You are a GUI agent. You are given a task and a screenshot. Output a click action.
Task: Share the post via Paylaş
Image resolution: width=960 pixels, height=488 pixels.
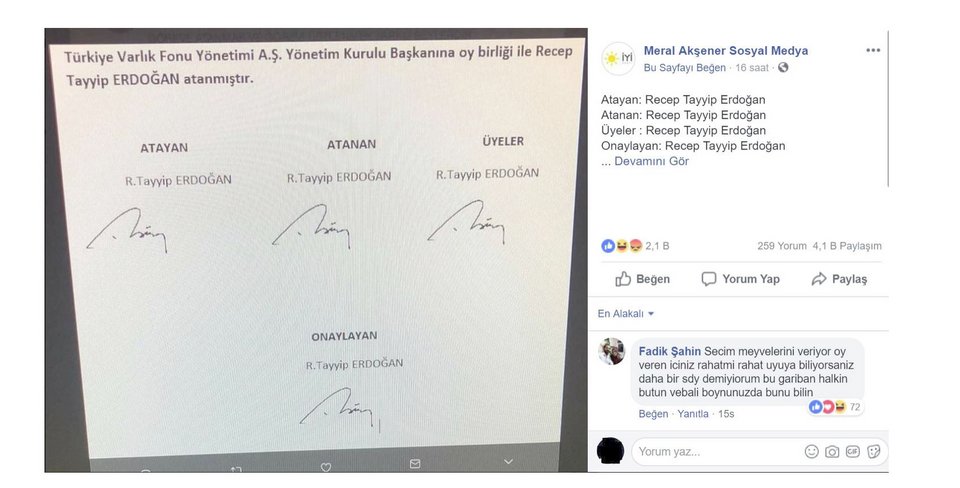pyautogui.click(x=839, y=279)
